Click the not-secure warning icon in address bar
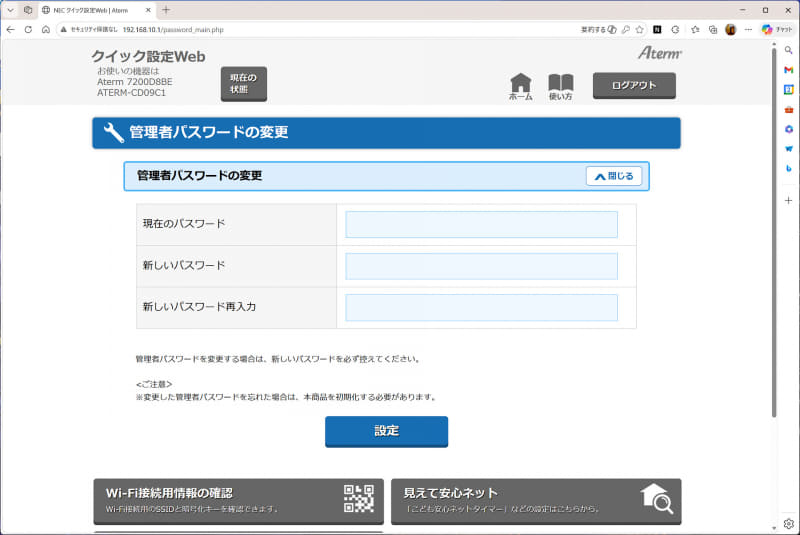800x535 pixels. coord(64,30)
